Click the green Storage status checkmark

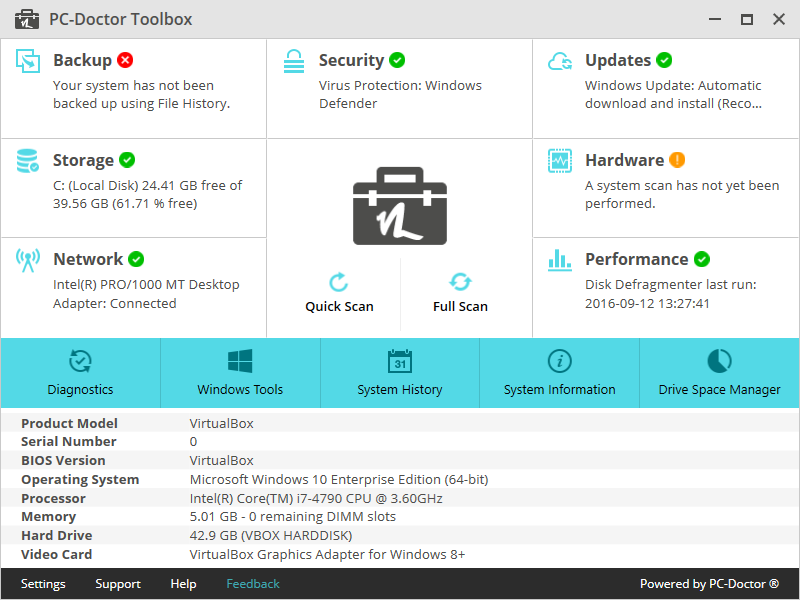pos(127,160)
